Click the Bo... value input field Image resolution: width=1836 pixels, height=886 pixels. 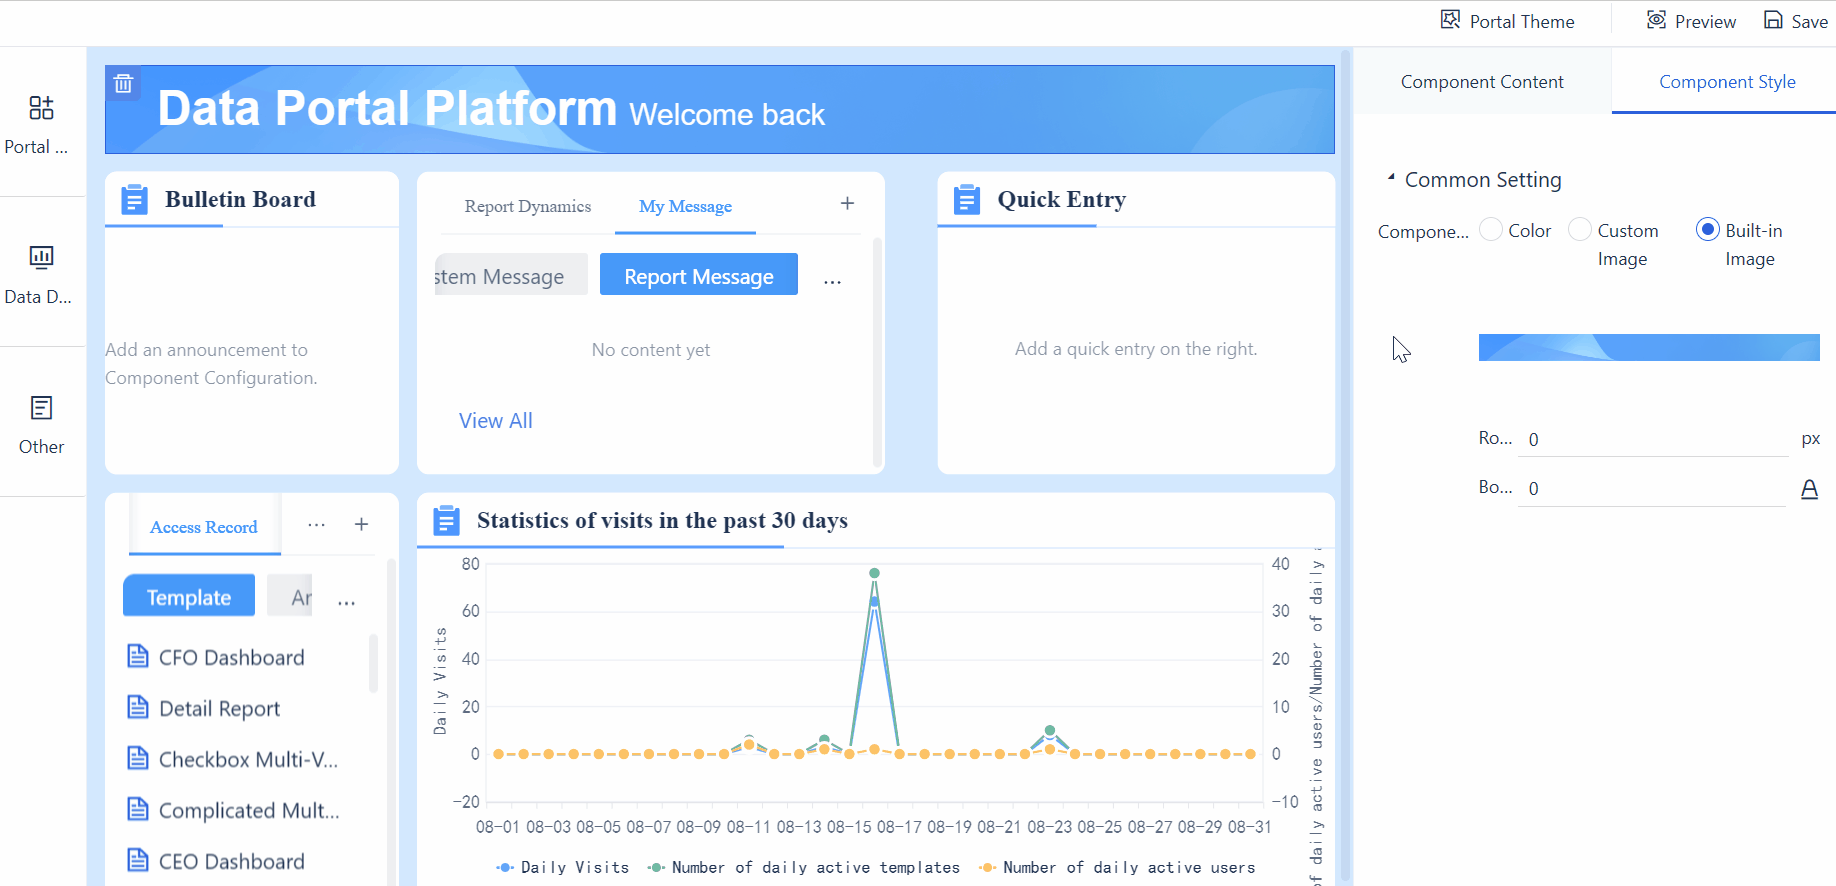coord(1652,489)
